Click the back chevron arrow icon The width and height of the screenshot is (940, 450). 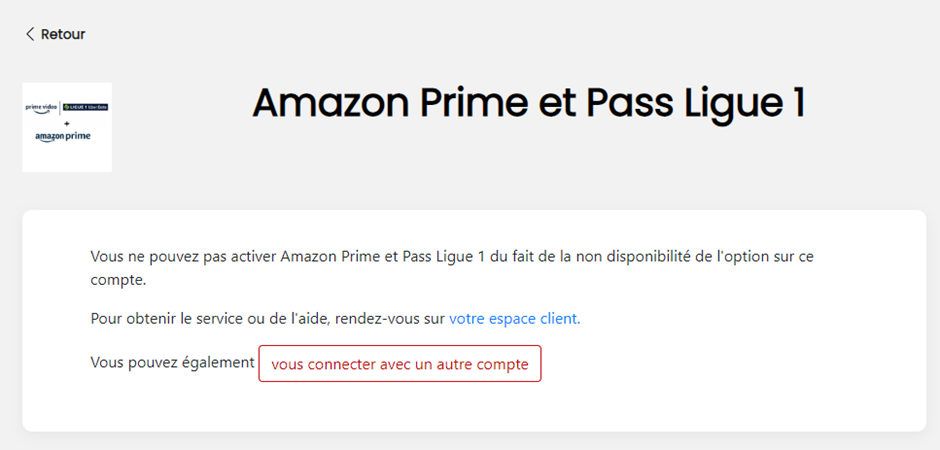29,34
